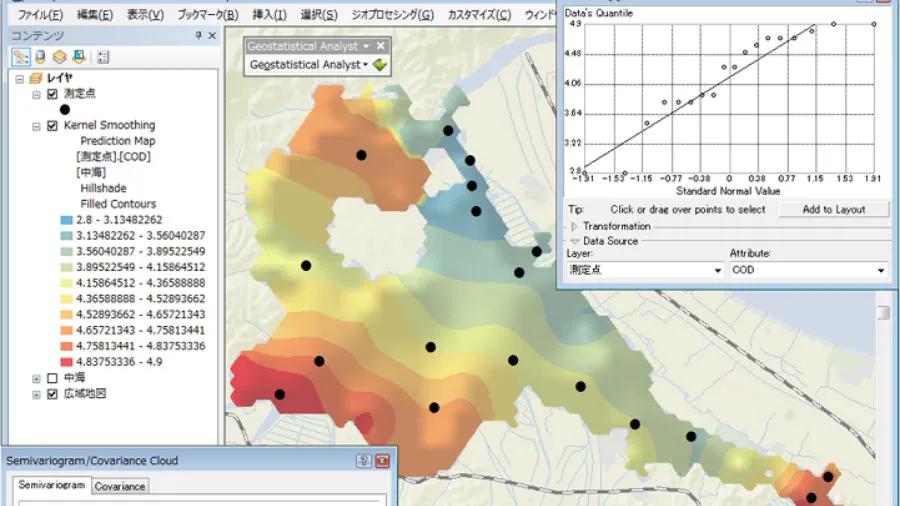This screenshot has width=900, height=506.
Task: Open the ブックマーク(B) menu
Action: [208, 15]
